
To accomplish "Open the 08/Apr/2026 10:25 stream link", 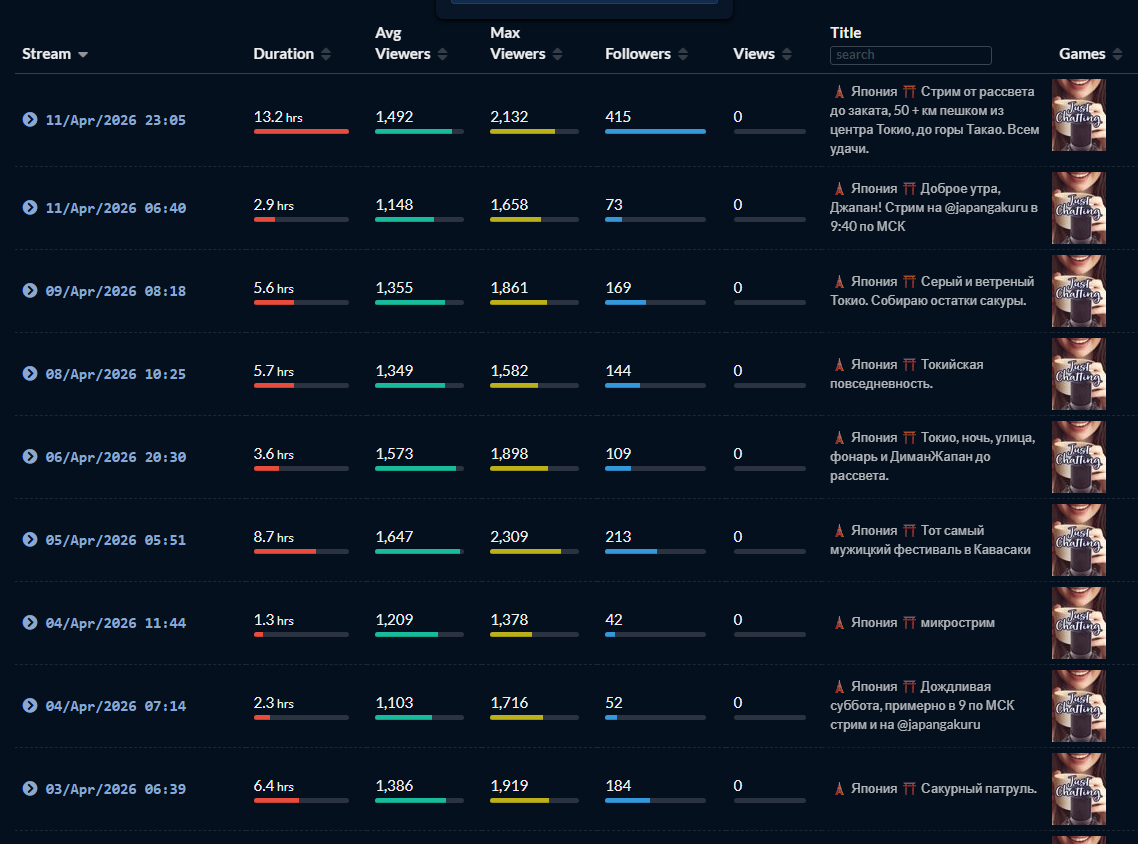I will [115, 374].
